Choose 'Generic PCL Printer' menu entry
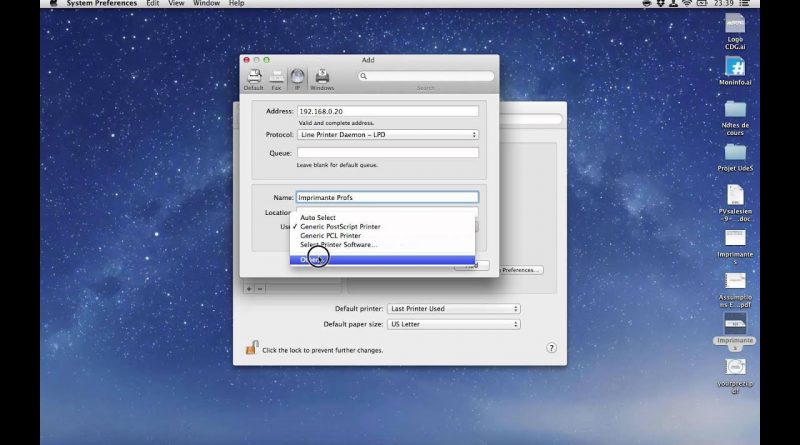Screen dimensions: 800x445 tap(382, 236)
